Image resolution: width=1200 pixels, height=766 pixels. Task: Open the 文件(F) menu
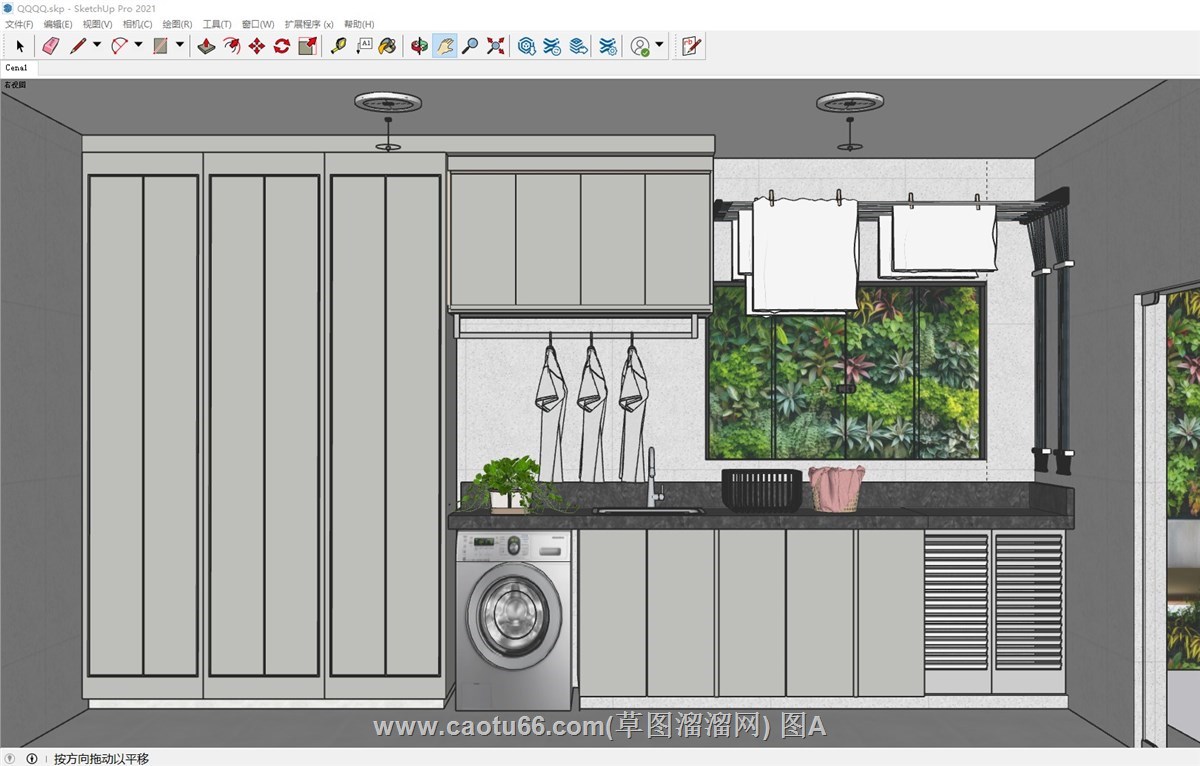coord(19,24)
